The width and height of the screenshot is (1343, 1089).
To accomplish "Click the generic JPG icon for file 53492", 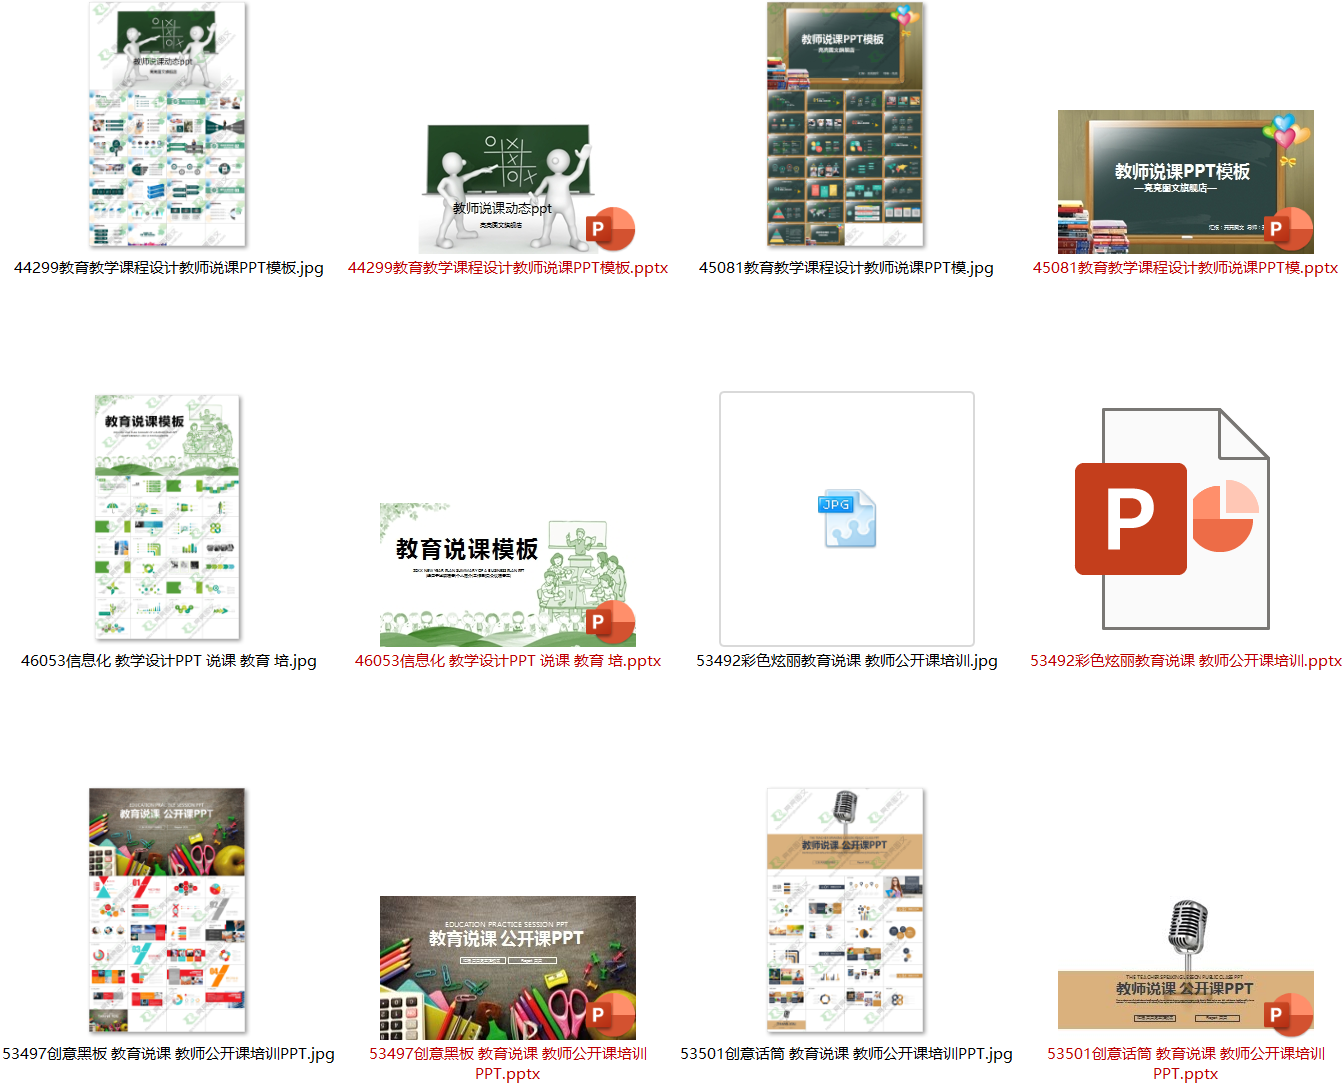I will click(x=847, y=519).
